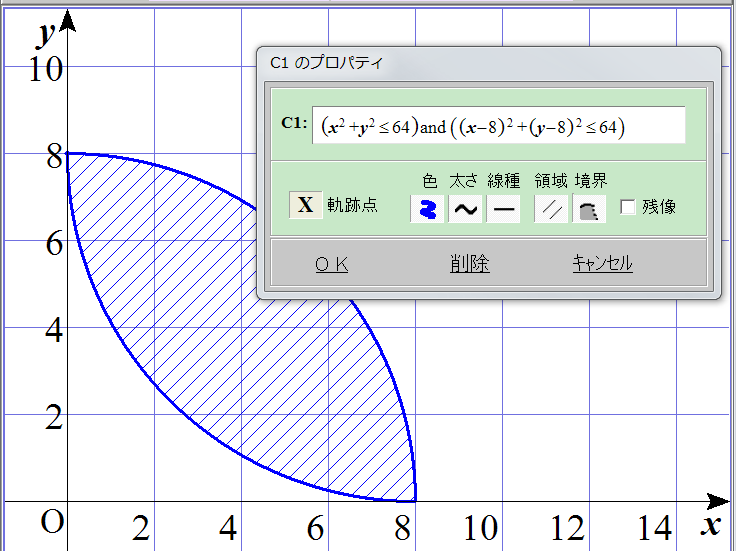Click the boundary (境界) style icon

[588, 208]
